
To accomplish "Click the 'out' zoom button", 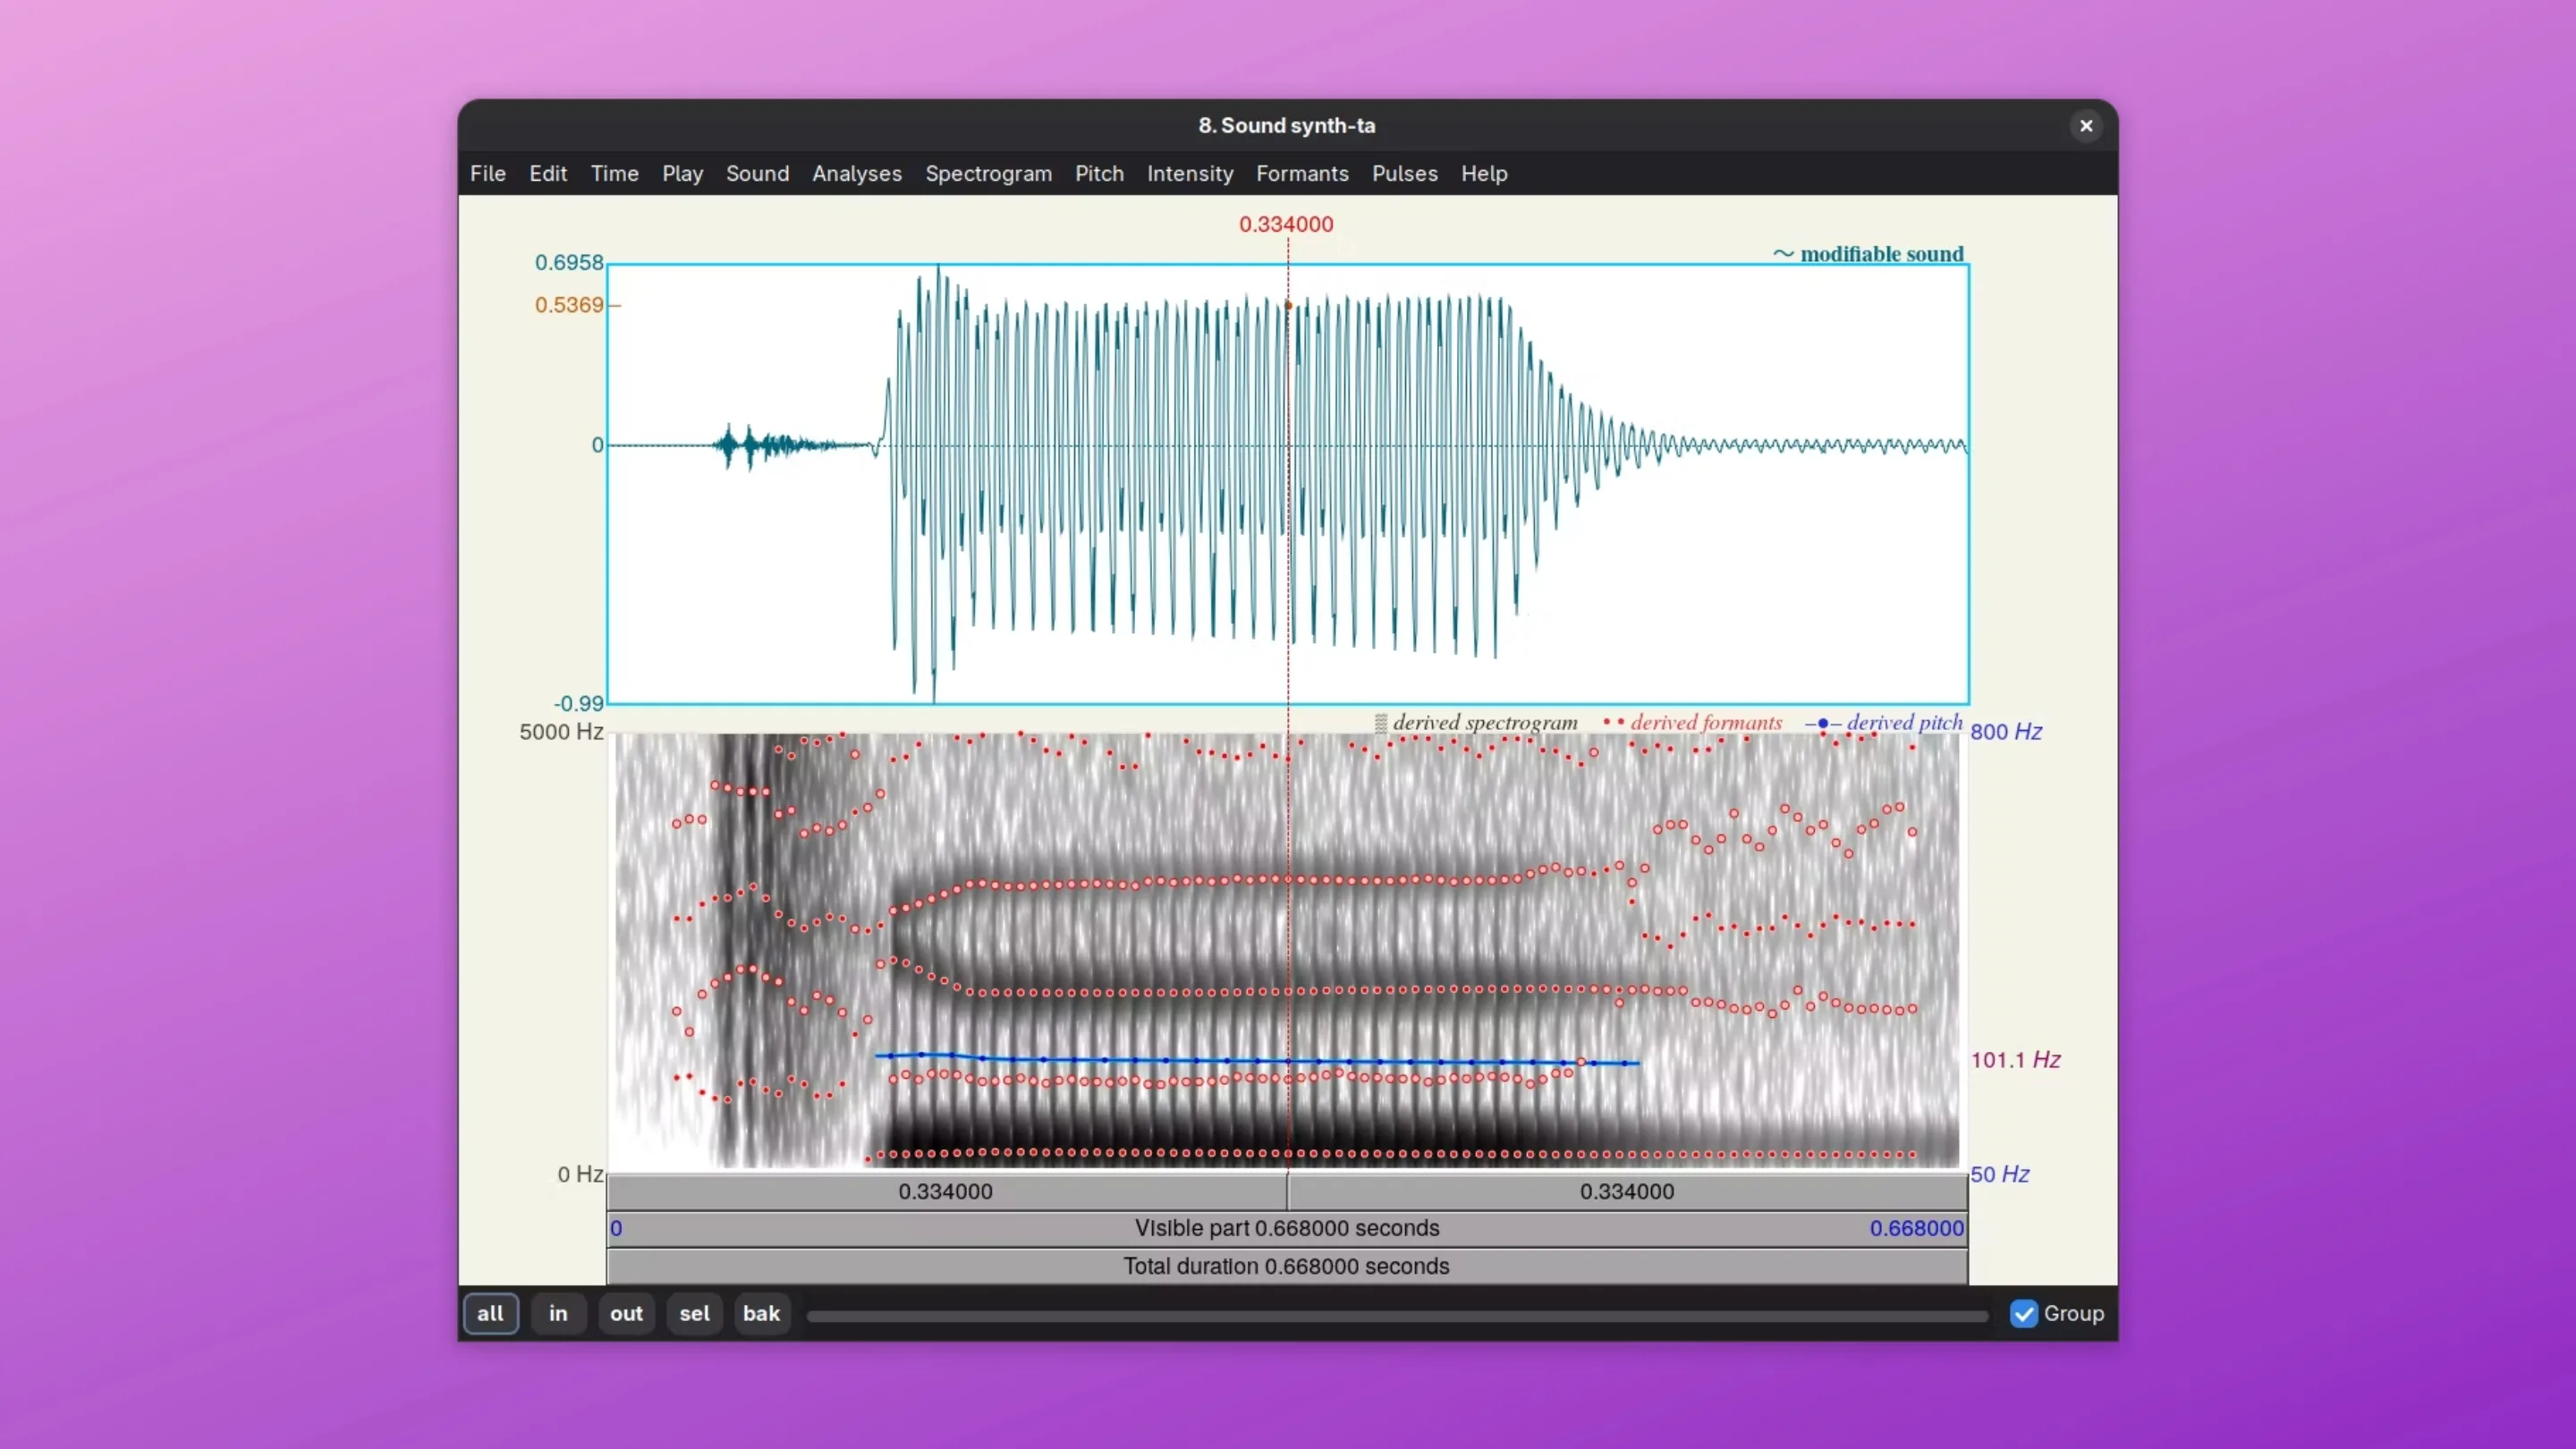I will [626, 1313].
